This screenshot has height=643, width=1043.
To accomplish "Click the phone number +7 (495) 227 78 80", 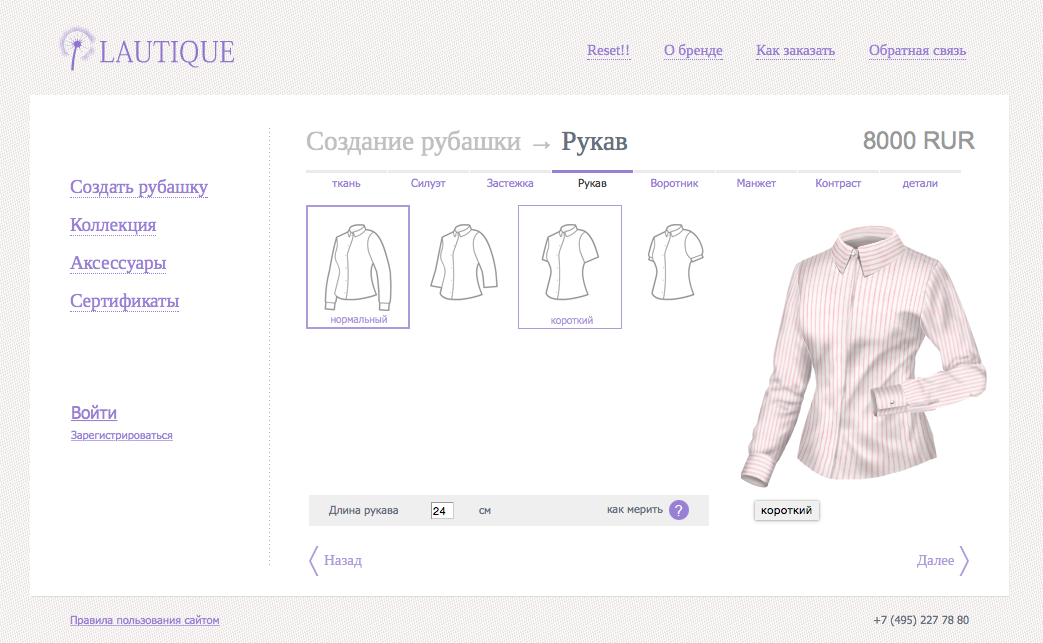I will tap(921, 620).
